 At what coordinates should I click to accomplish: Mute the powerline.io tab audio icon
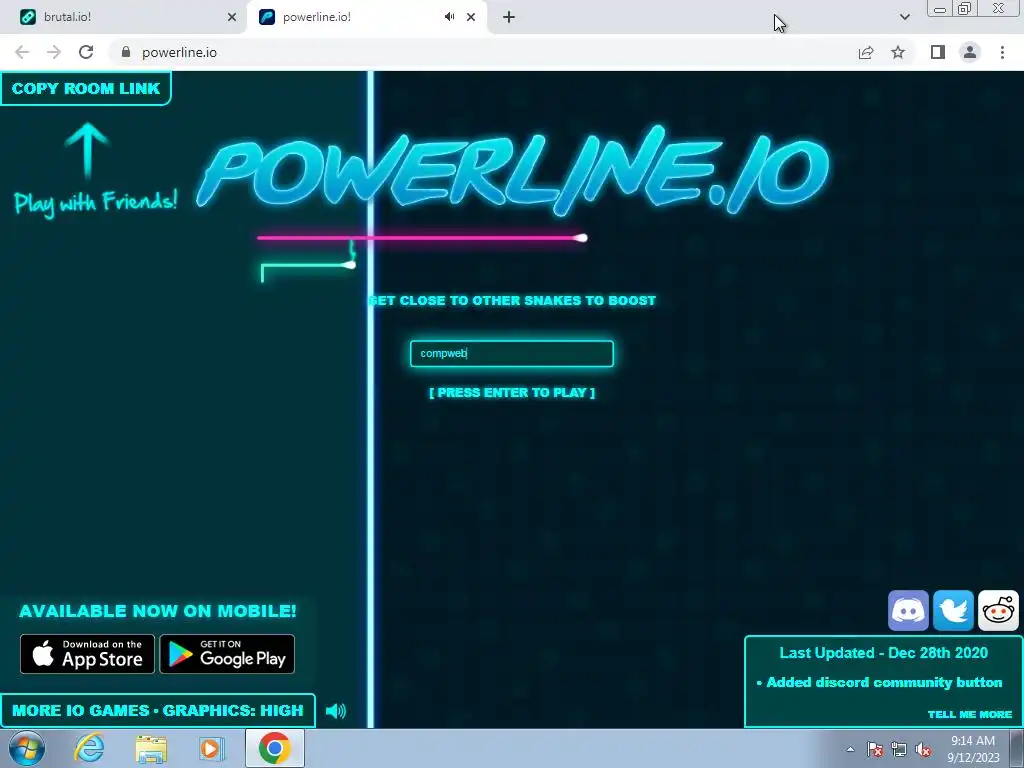[x=449, y=17]
